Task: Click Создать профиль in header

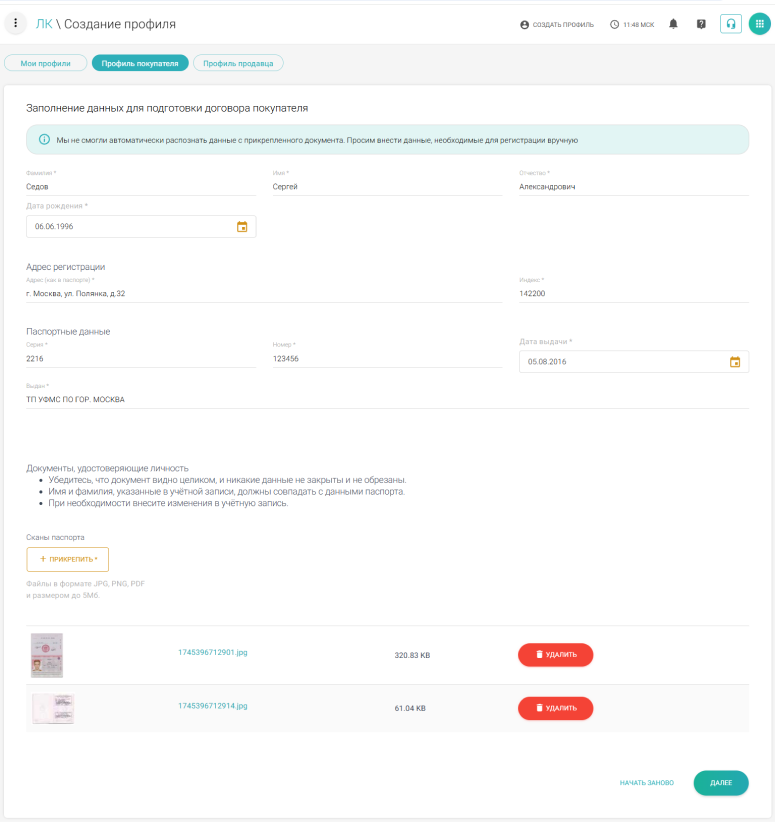Action: [x=557, y=24]
